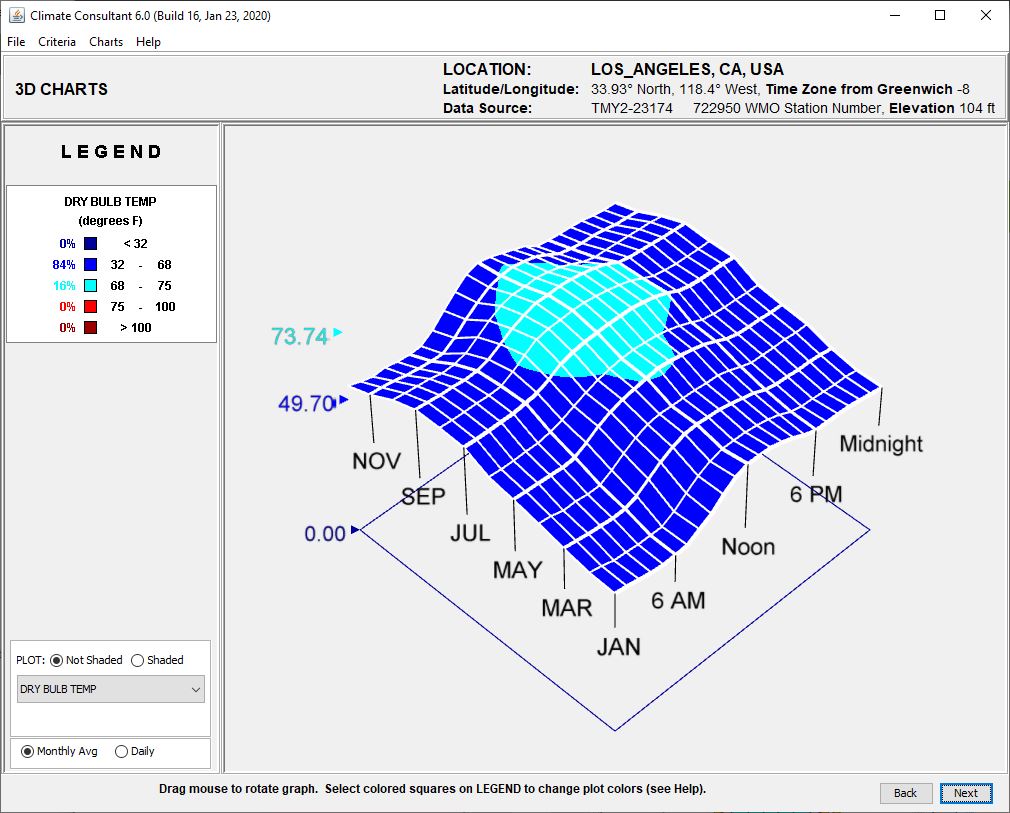1010x813 pixels.
Task: Click the Climate Consultant Java app icon
Action: pyautogui.click(x=16, y=15)
